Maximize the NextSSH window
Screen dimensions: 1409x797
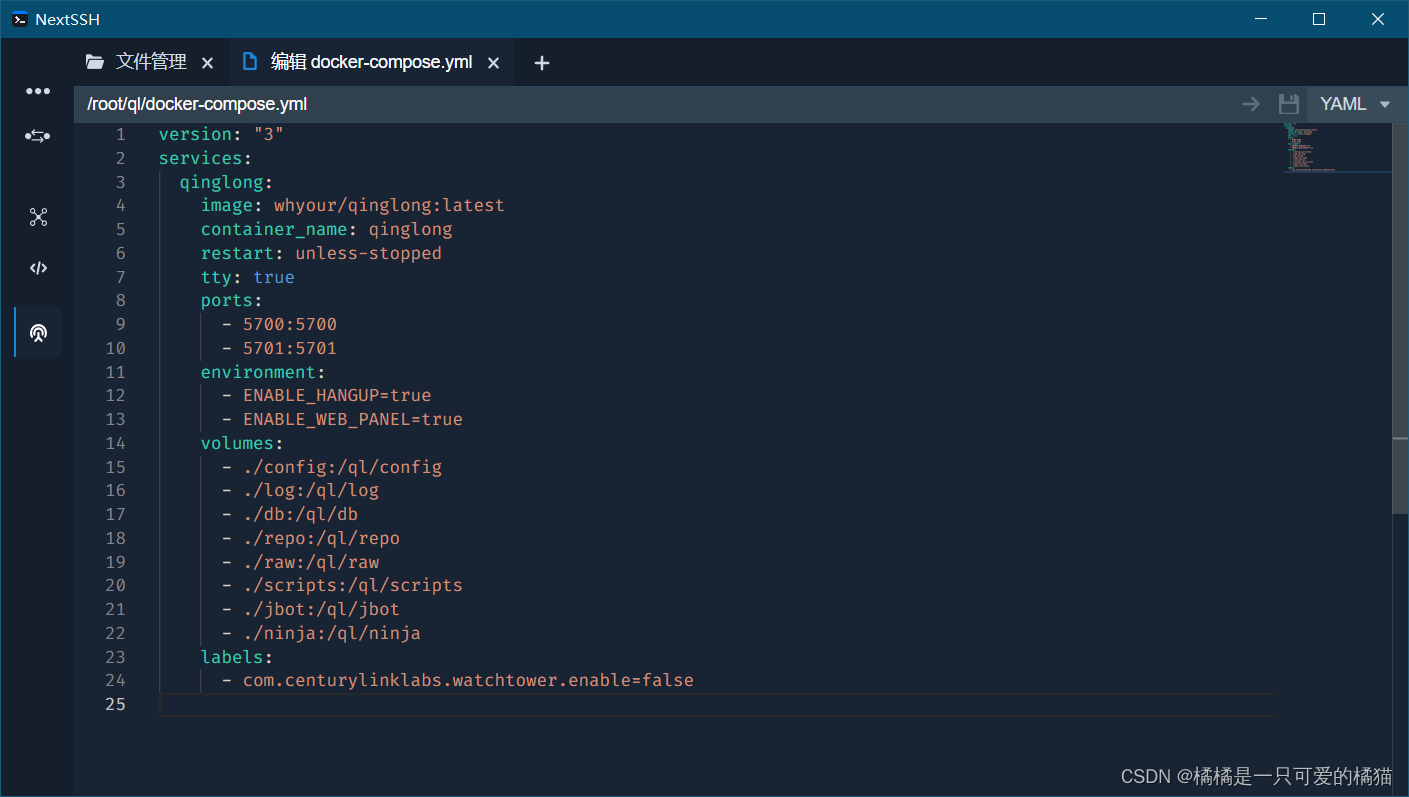coord(1319,19)
